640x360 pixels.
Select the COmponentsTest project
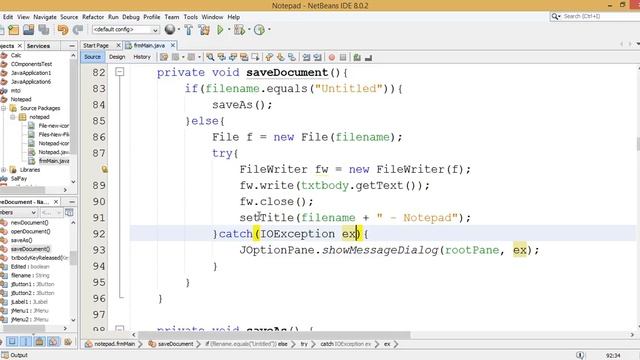point(31,64)
